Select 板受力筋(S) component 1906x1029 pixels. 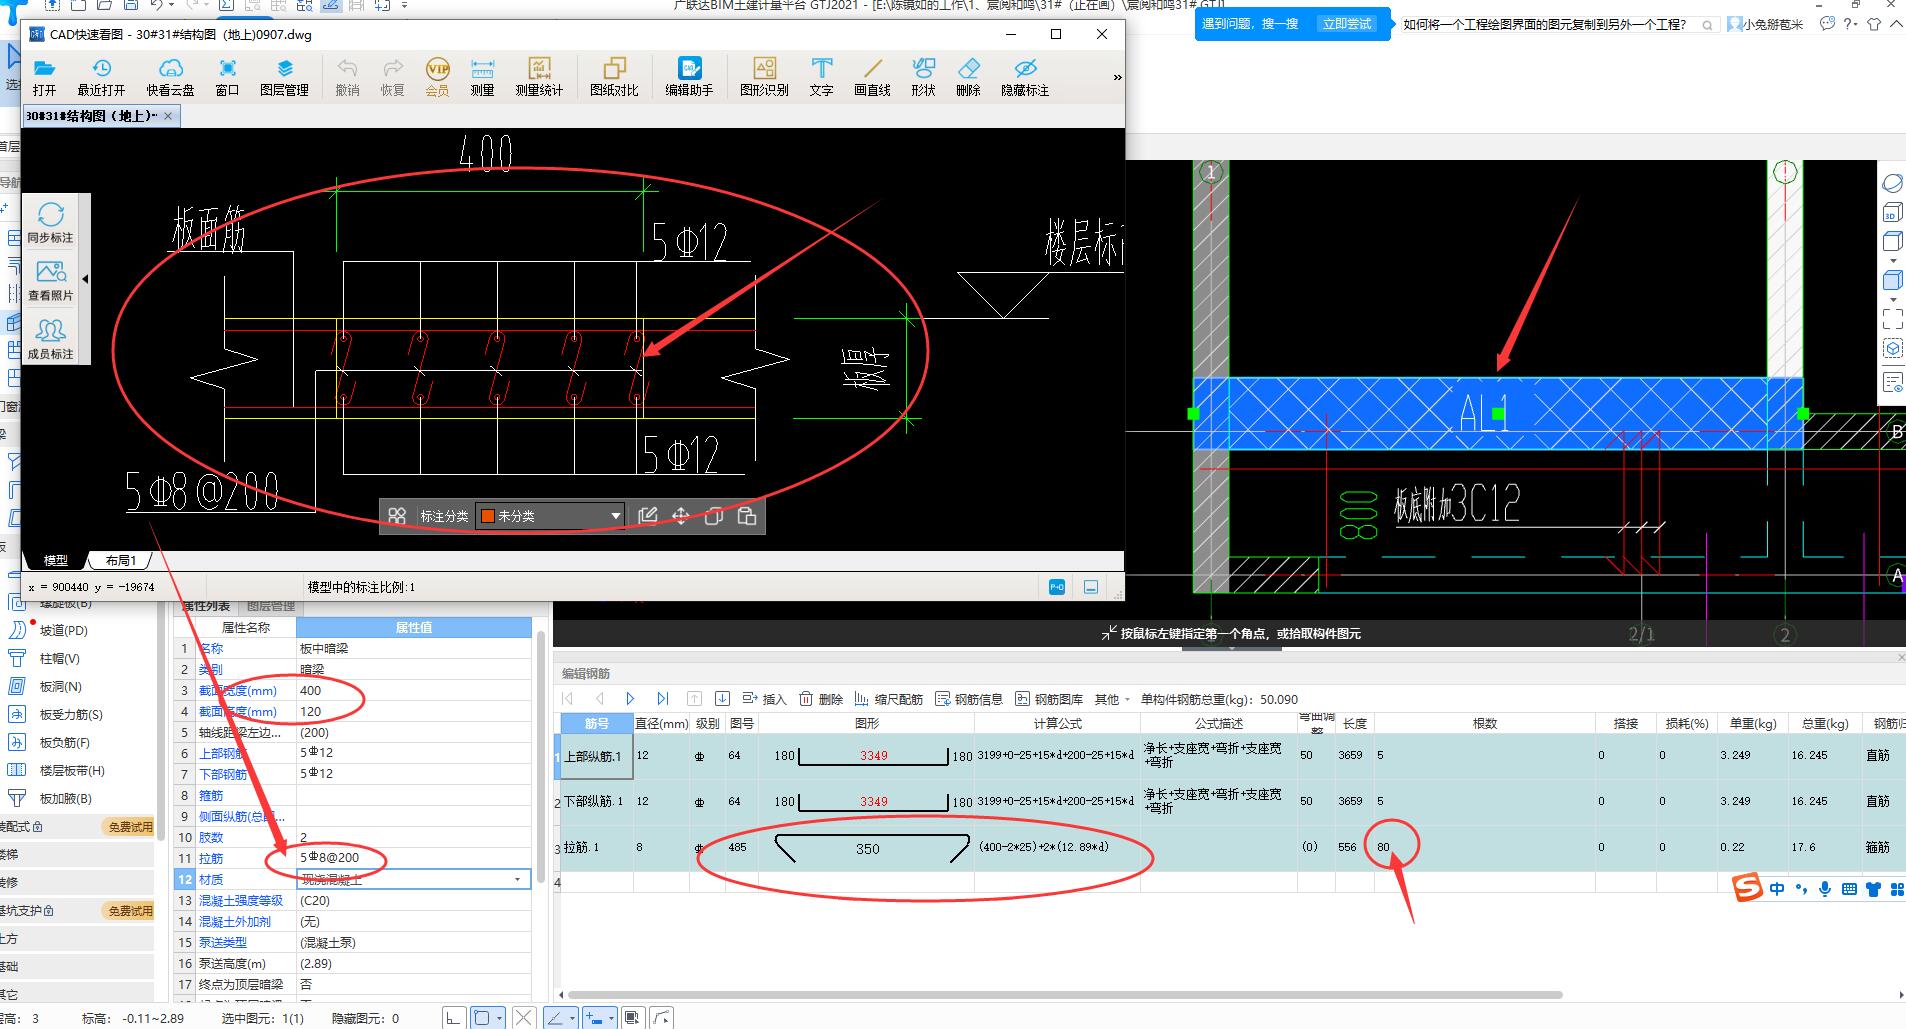coord(70,714)
